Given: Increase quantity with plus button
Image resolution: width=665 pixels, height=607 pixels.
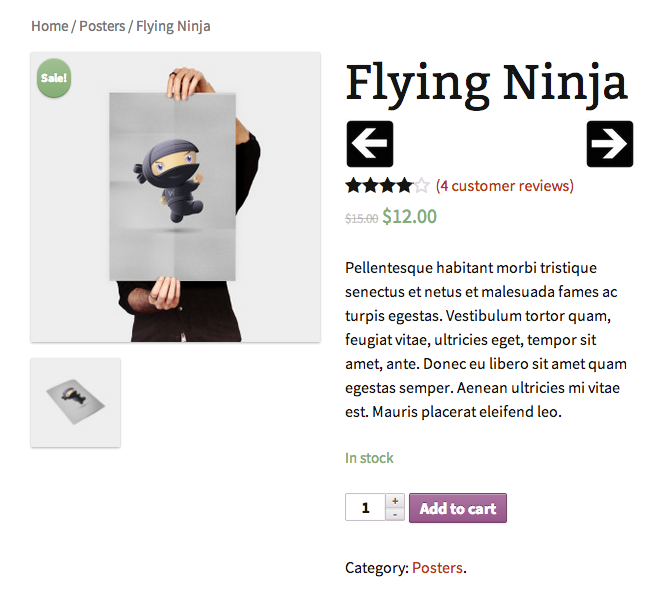Looking at the screenshot, I should (395, 501).
